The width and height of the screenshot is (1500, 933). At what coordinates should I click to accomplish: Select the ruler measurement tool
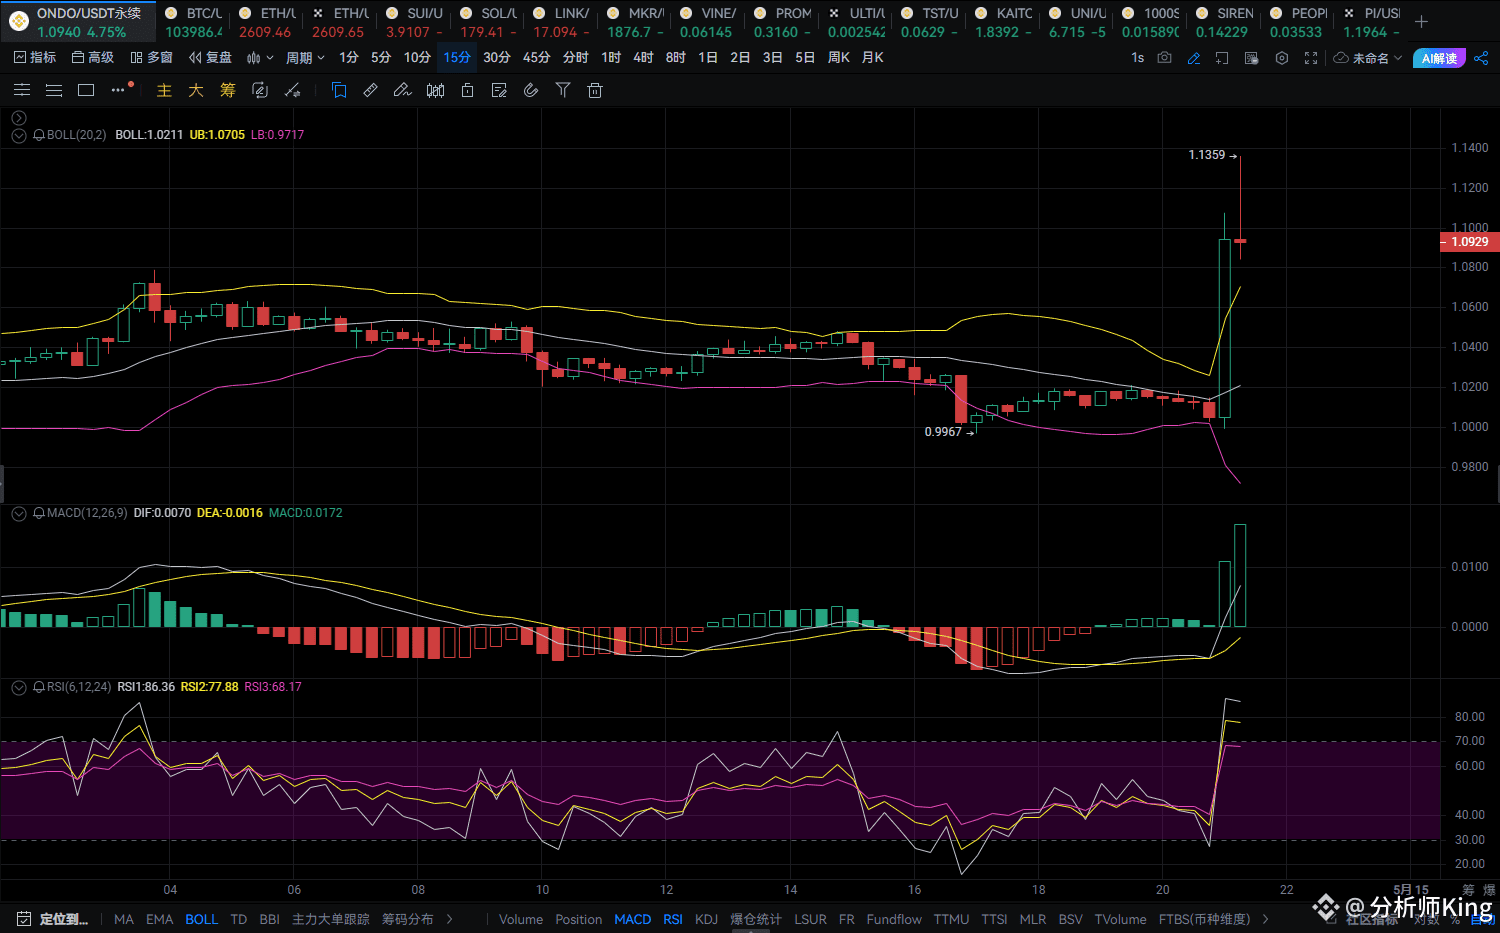pyautogui.click(x=370, y=91)
